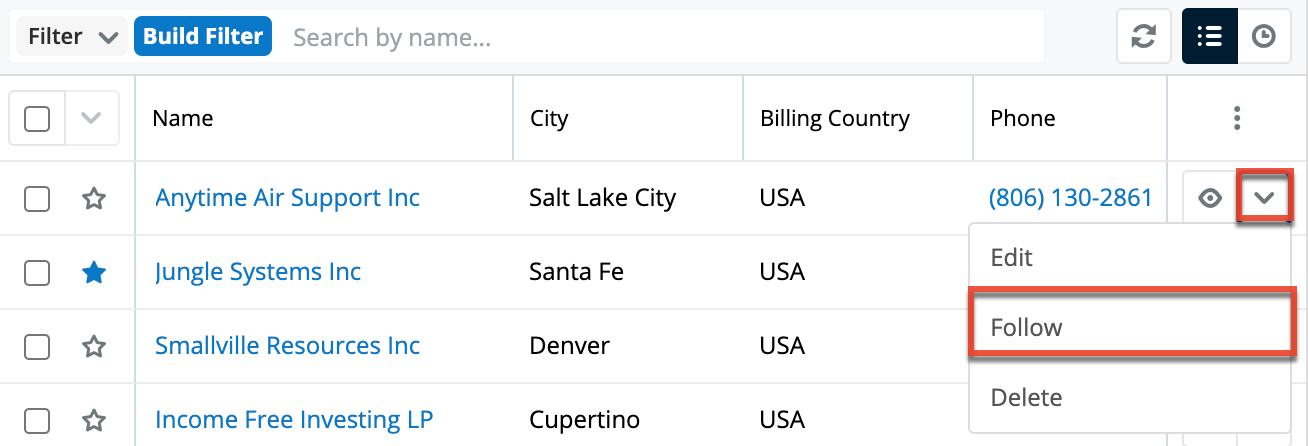Expand the Filter dropdown
Screen dimensions: 1308x446
[72, 37]
